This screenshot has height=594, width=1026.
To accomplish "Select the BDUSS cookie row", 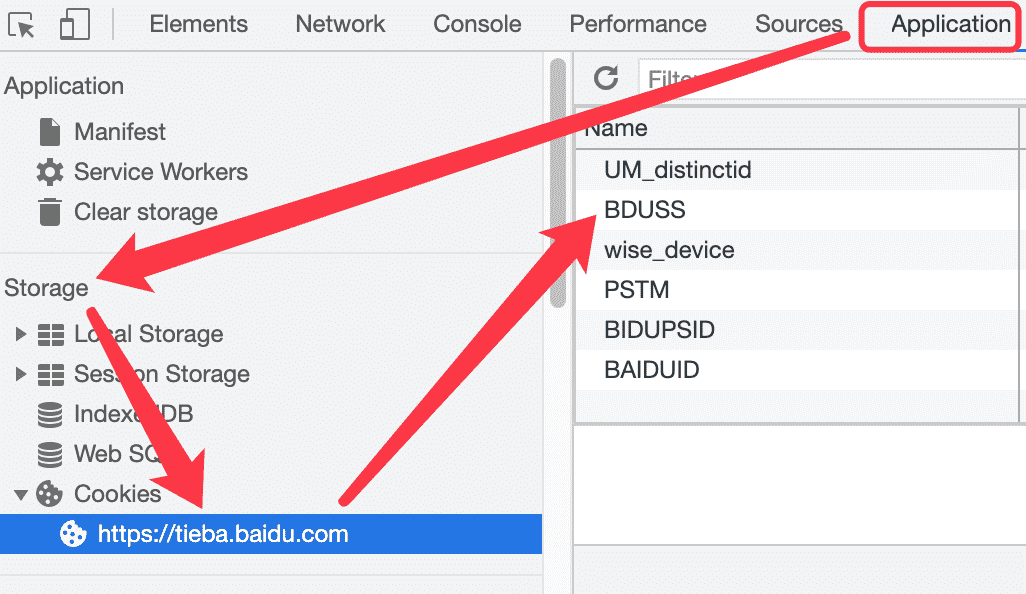I will 797,210.
